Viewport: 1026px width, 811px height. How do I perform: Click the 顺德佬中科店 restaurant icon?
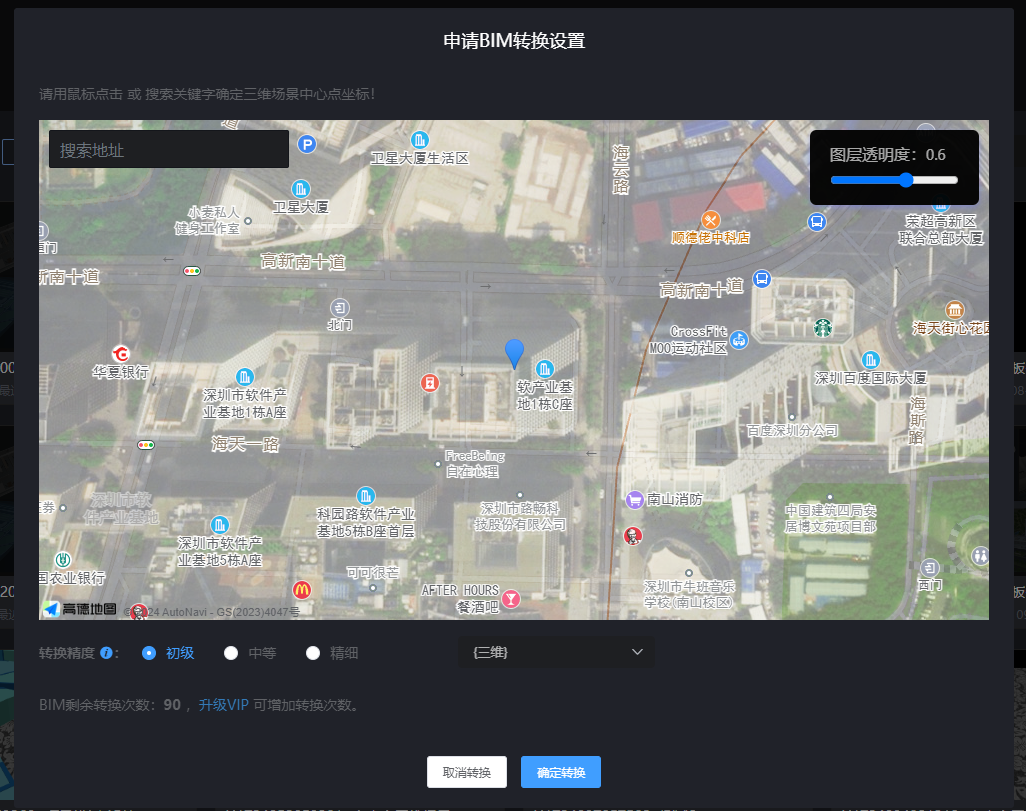coord(710,220)
